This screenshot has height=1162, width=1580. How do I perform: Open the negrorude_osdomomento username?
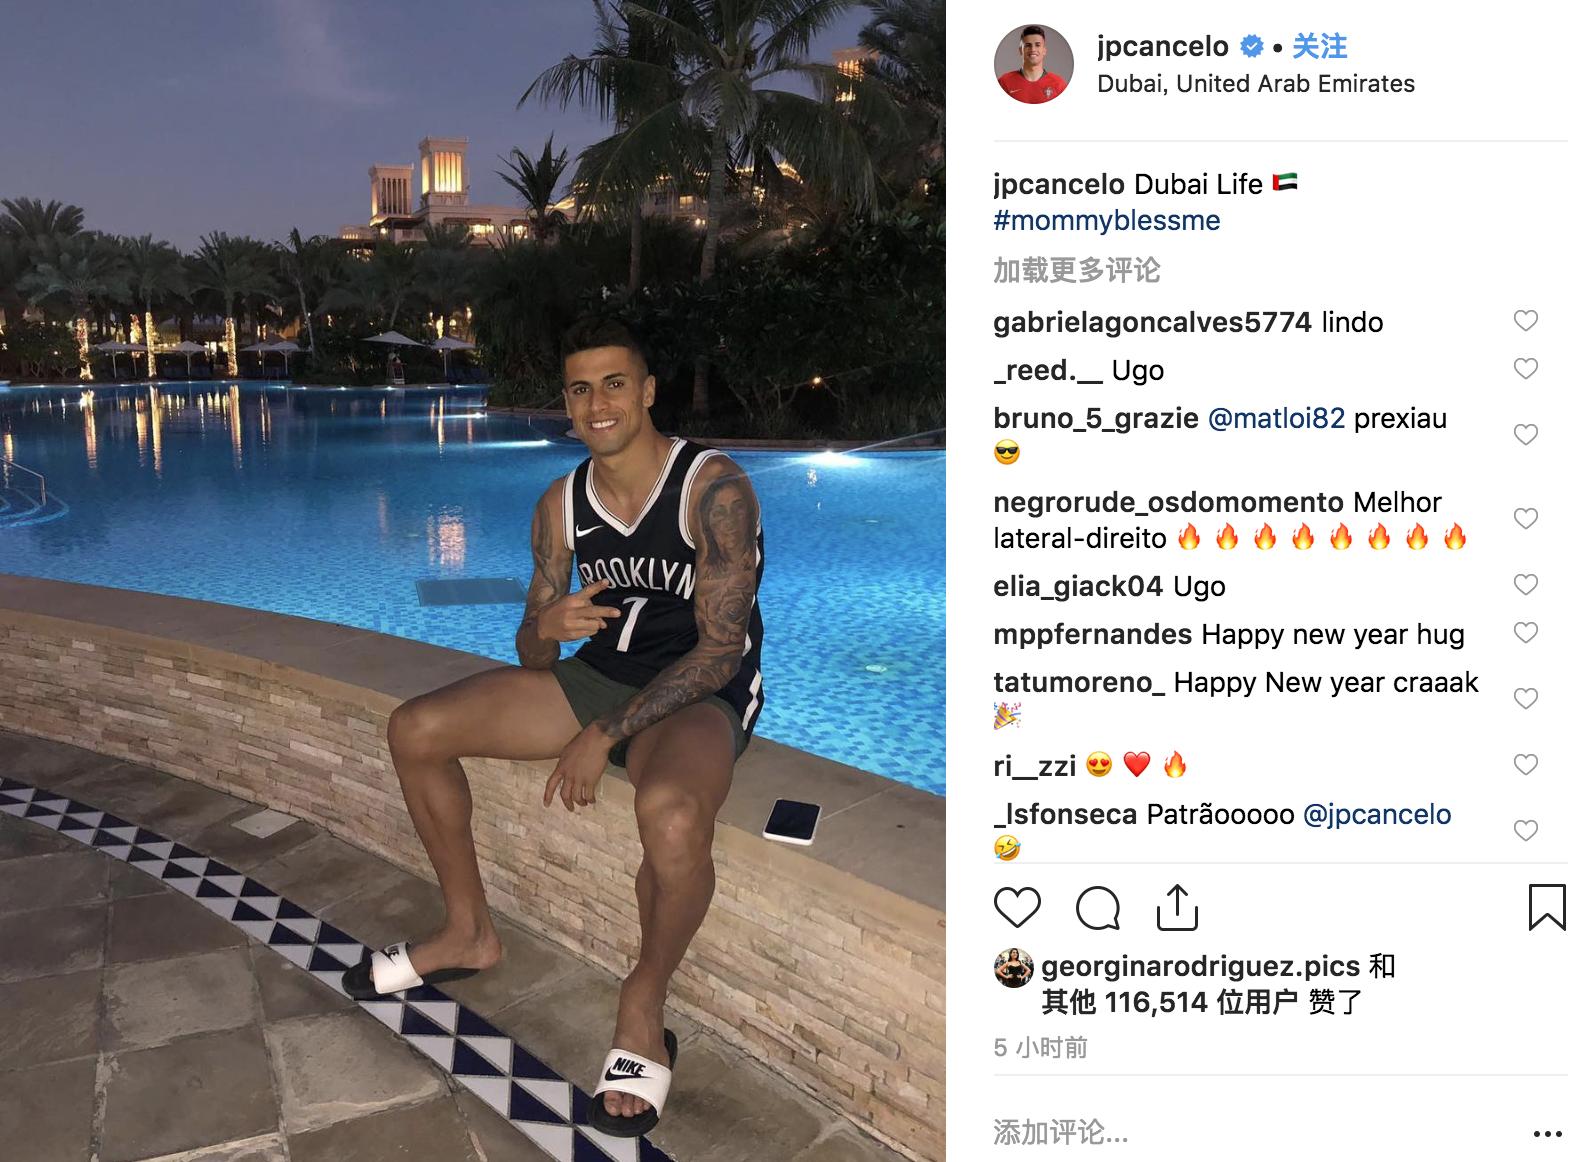pos(1169,502)
